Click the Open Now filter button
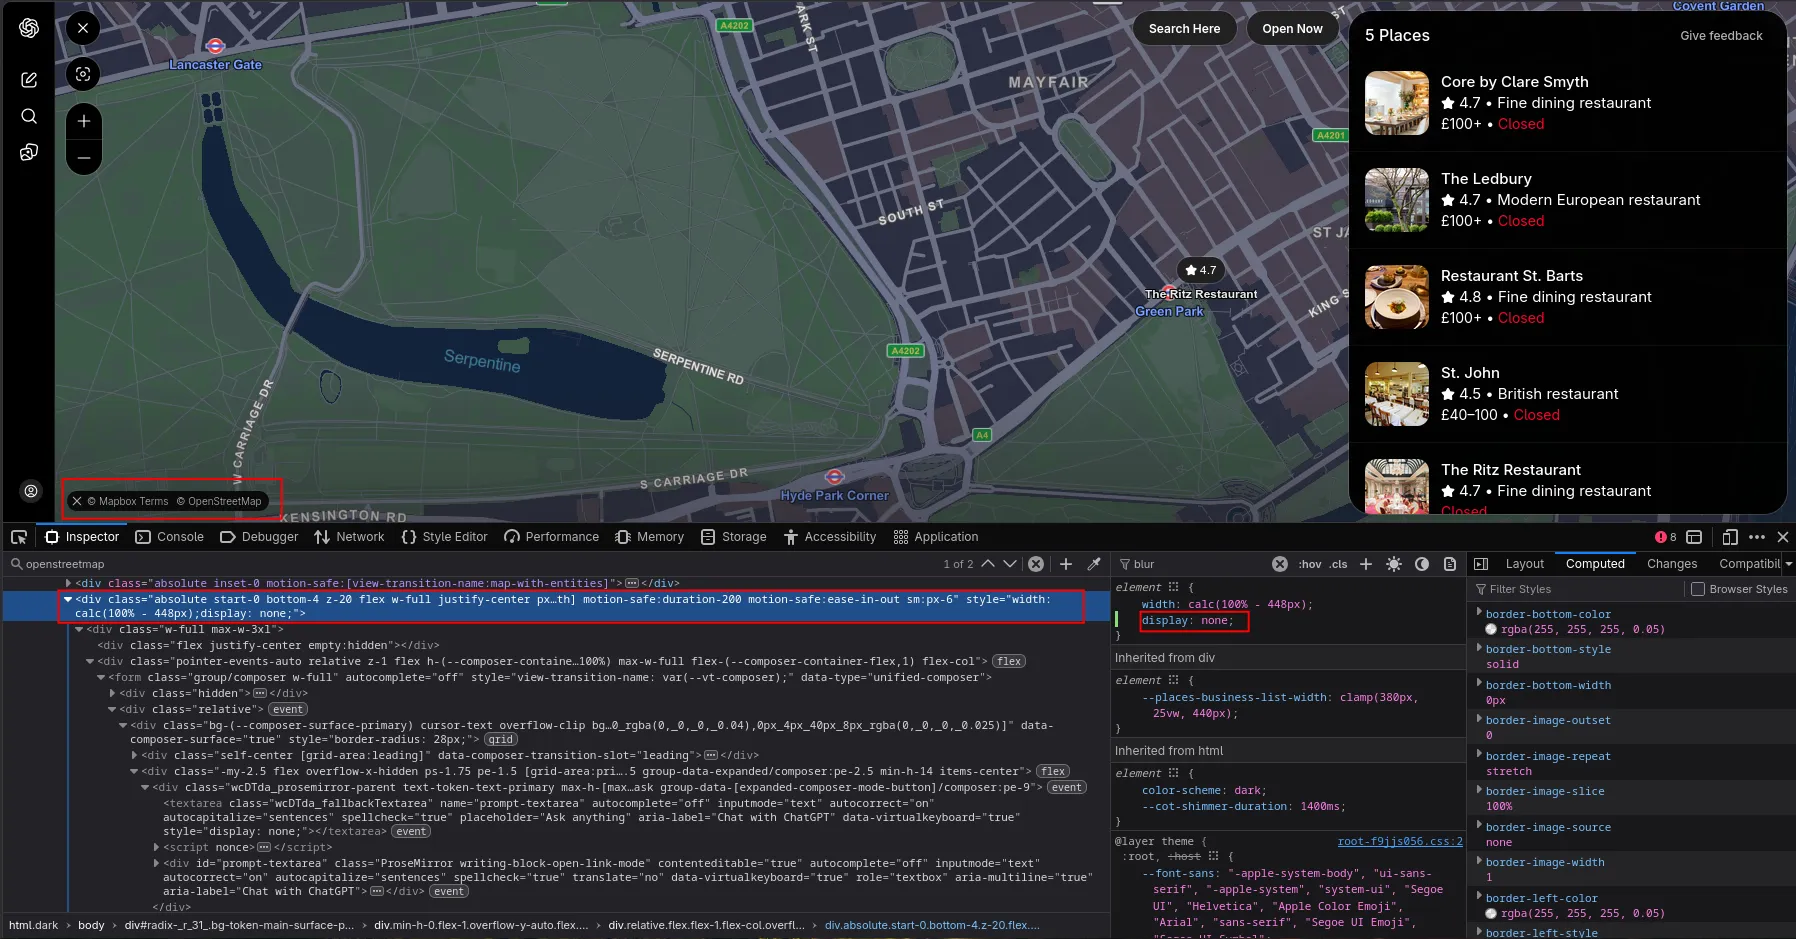1796x939 pixels. click(1292, 28)
